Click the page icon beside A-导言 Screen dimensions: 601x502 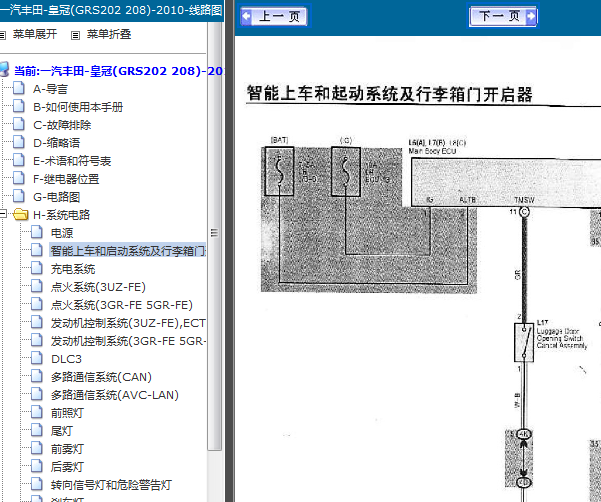click(x=19, y=88)
